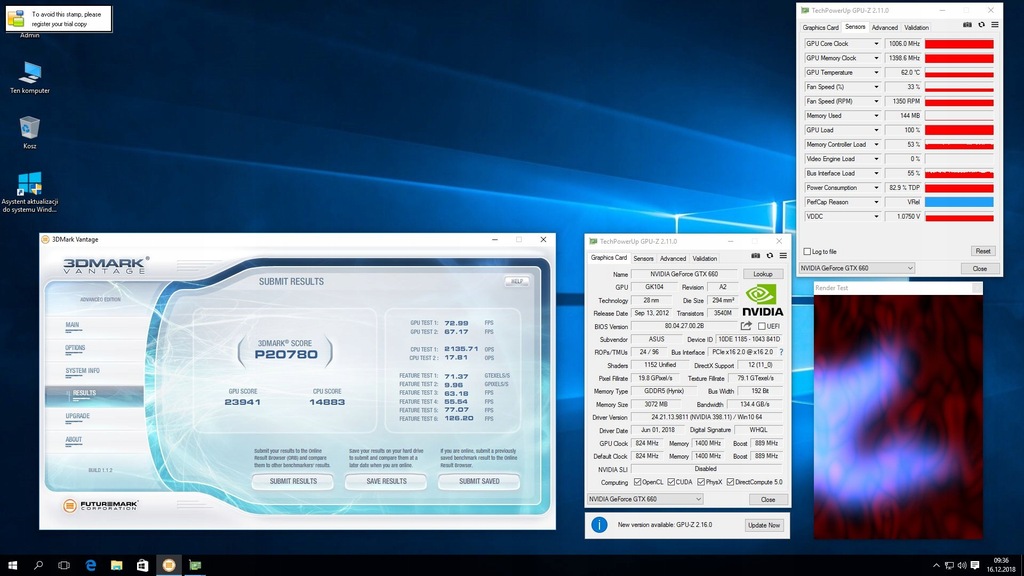This screenshot has width=1024, height=576.
Task: Toggle UEFI checkbox in GPU-Z
Action: (x=761, y=326)
